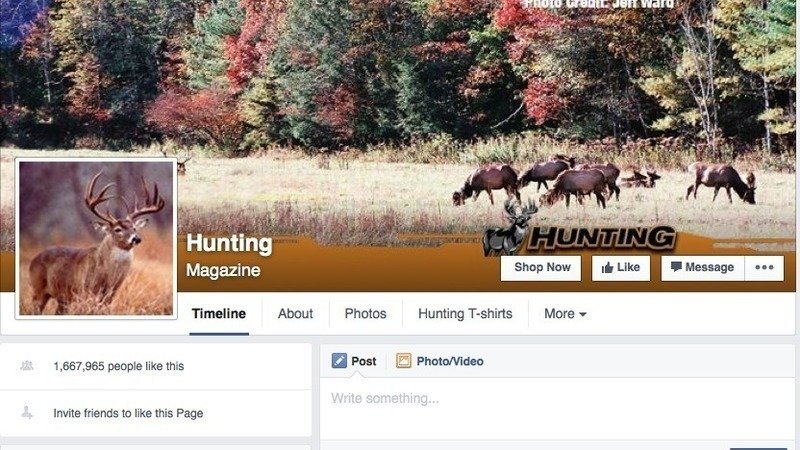The width and height of the screenshot is (800, 450).
Task: Click the thumbs-up icon on the Like button
Action: point(607,268)
